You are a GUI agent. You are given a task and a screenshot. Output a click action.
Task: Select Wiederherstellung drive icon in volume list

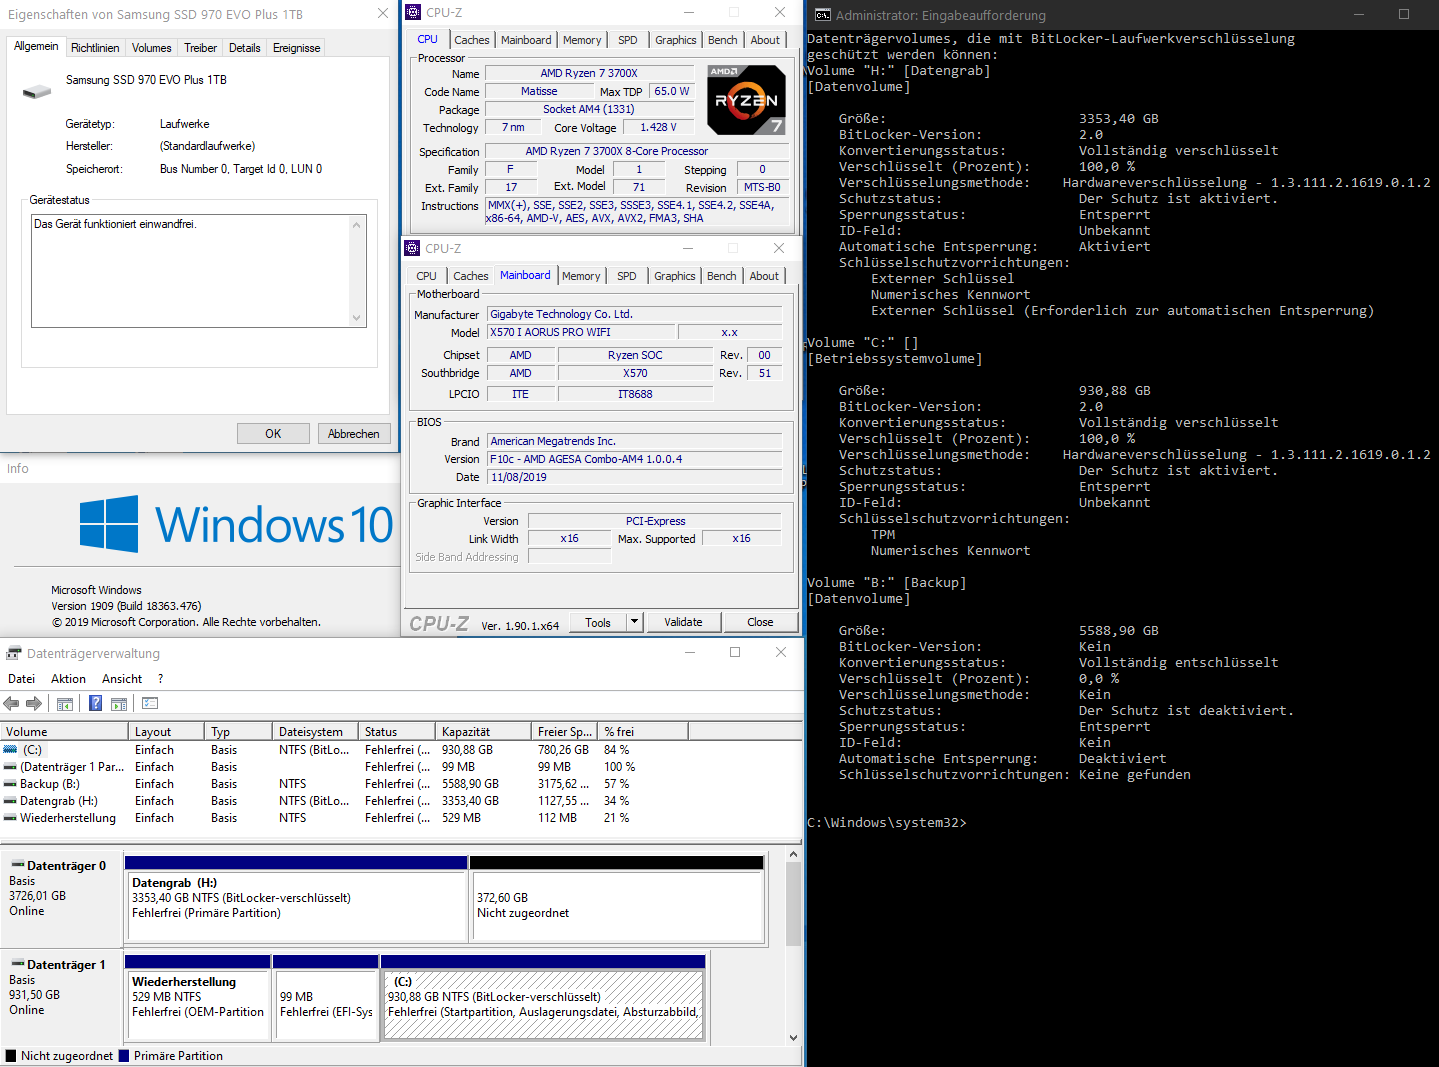pyautogui.click(x=10, y=818)
